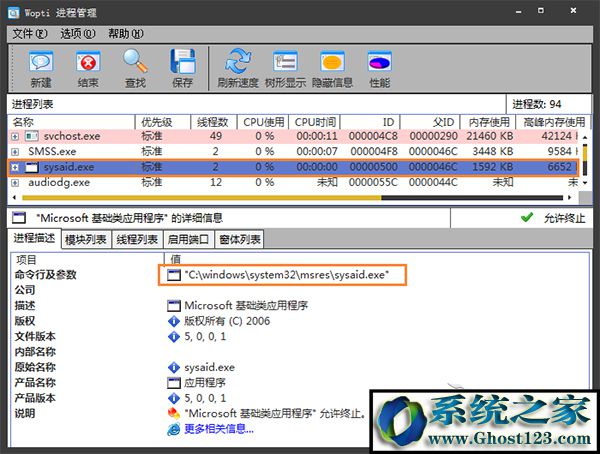Click the process list scroll down arrow
600x454 pixels.
[x=585, y=183]
